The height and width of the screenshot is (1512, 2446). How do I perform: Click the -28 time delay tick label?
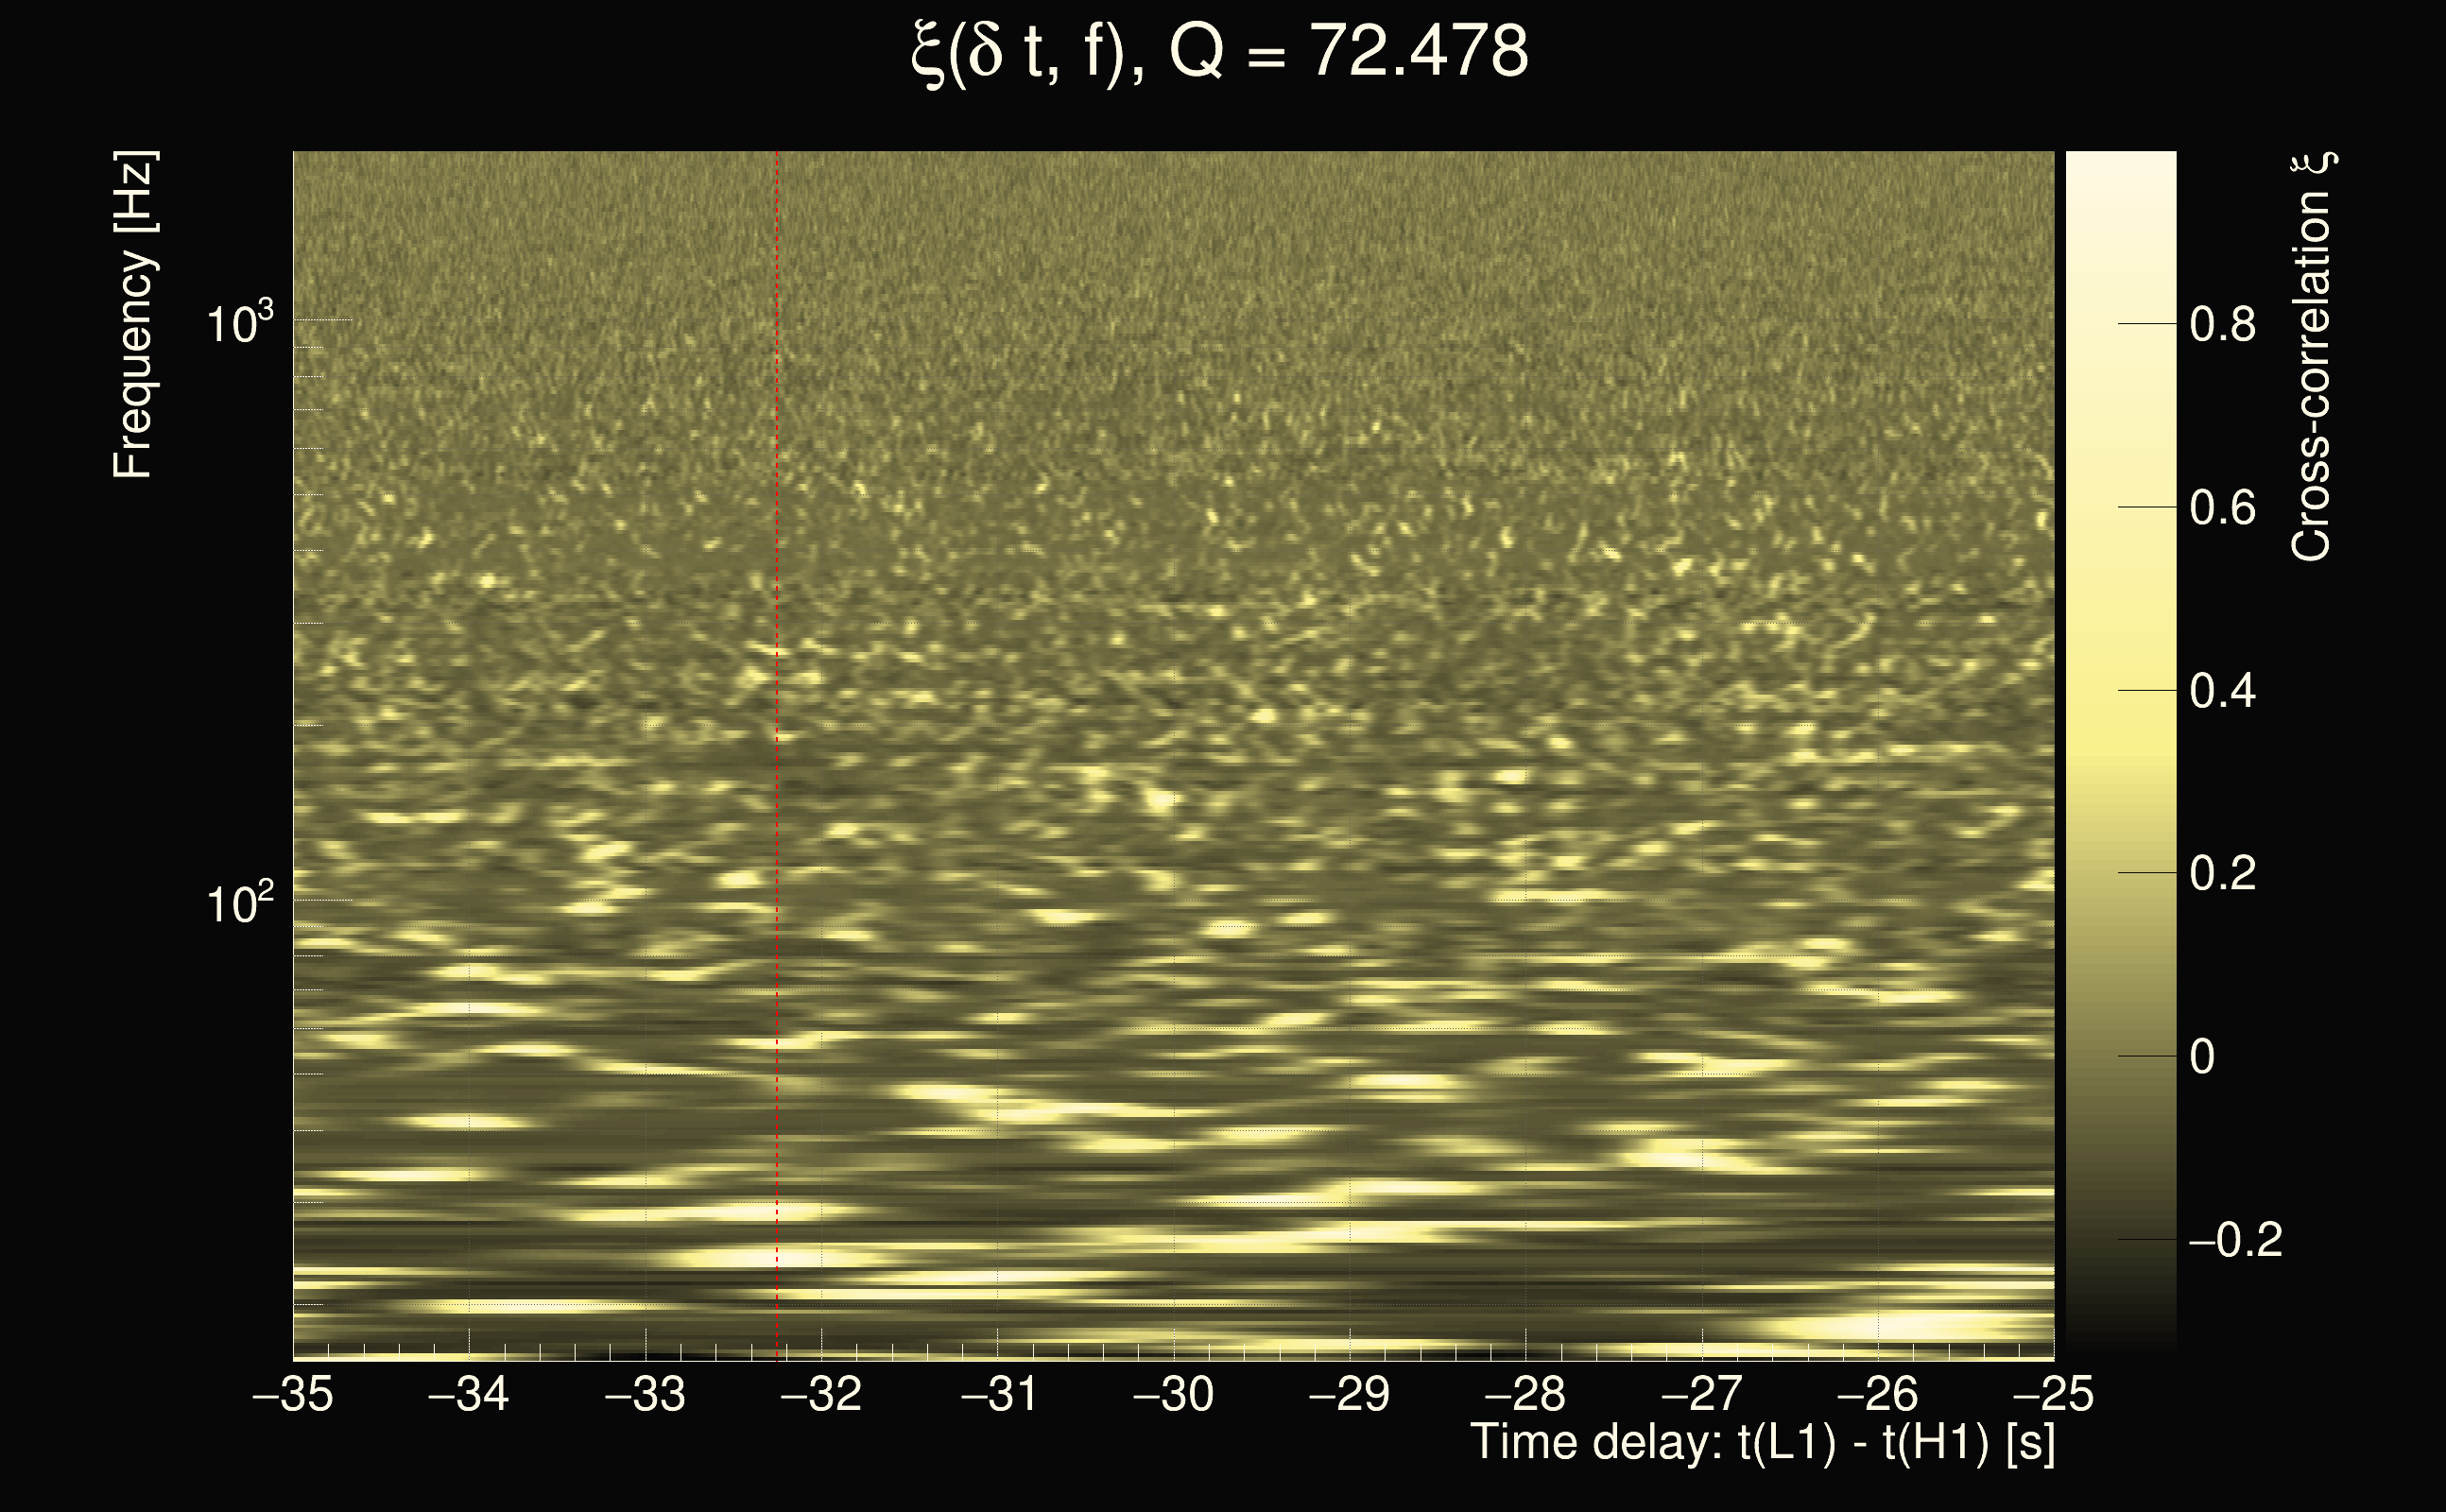click(1525, 1394)
